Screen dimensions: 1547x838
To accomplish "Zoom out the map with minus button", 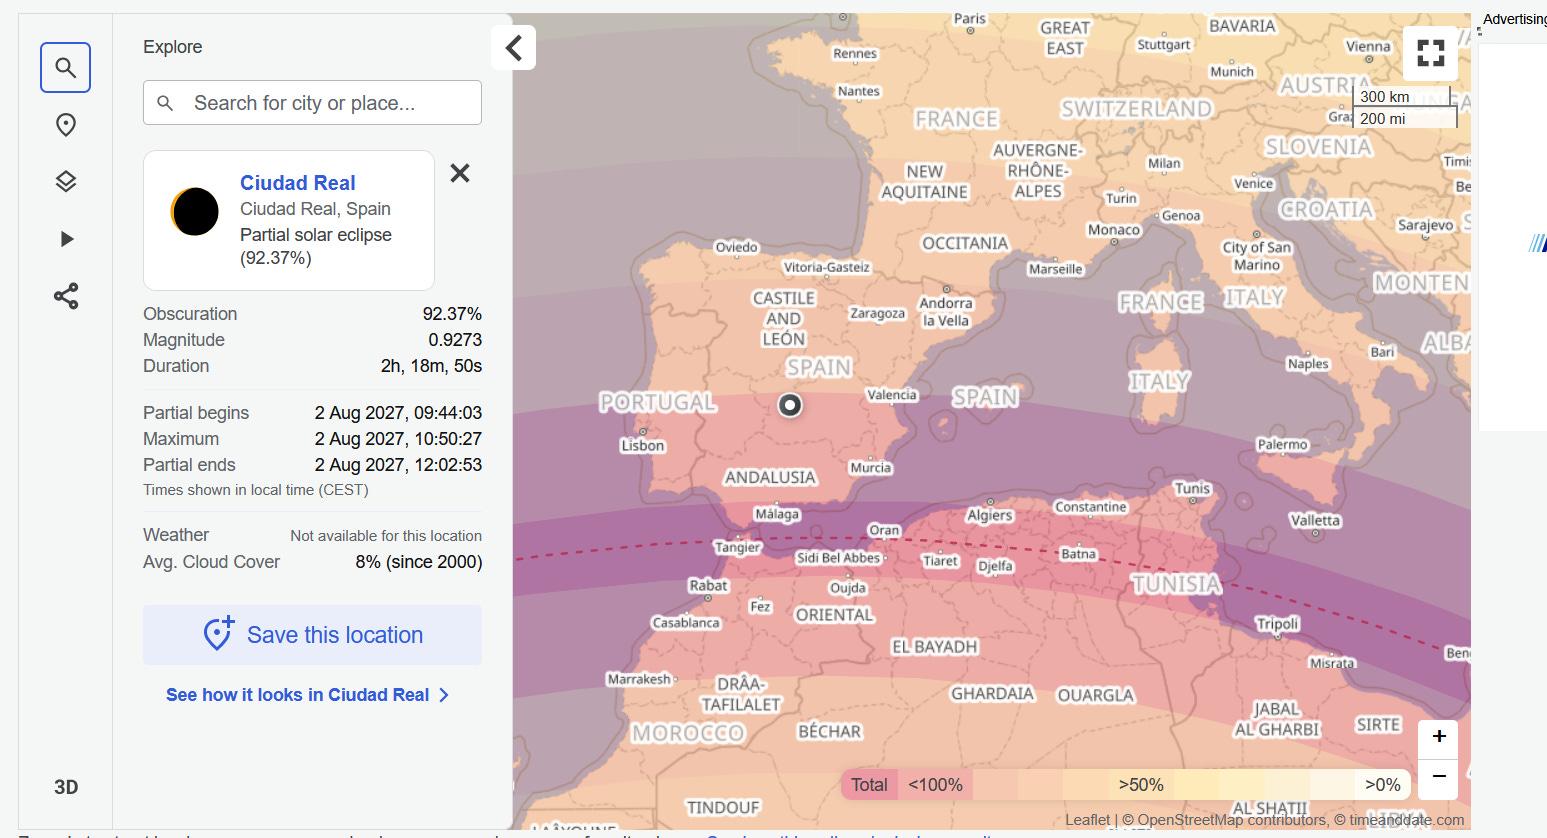I will [x=1438, y=777].
